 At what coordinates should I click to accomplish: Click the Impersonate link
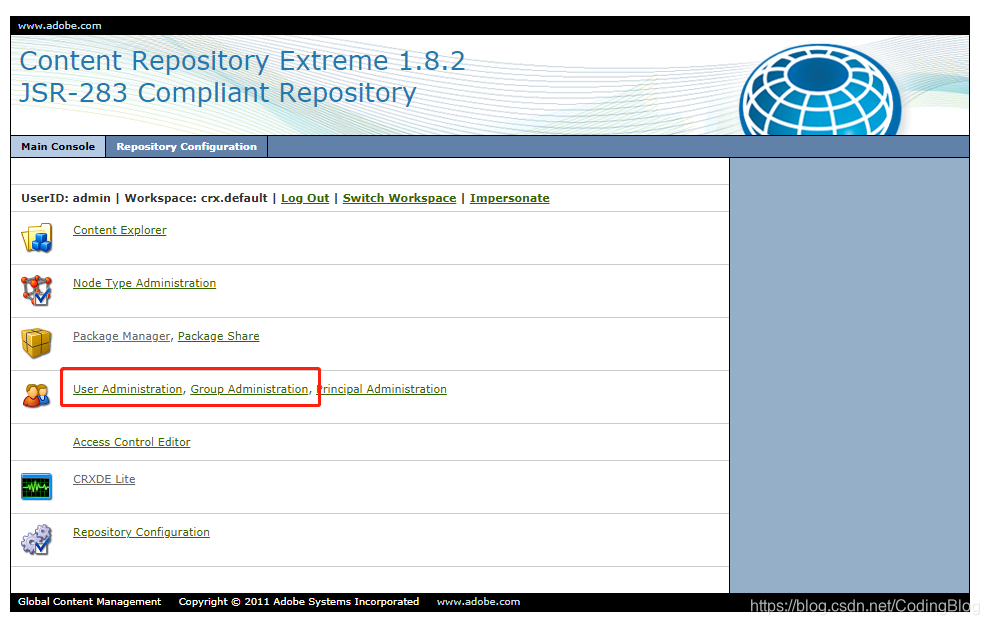(x=510, y=198)
